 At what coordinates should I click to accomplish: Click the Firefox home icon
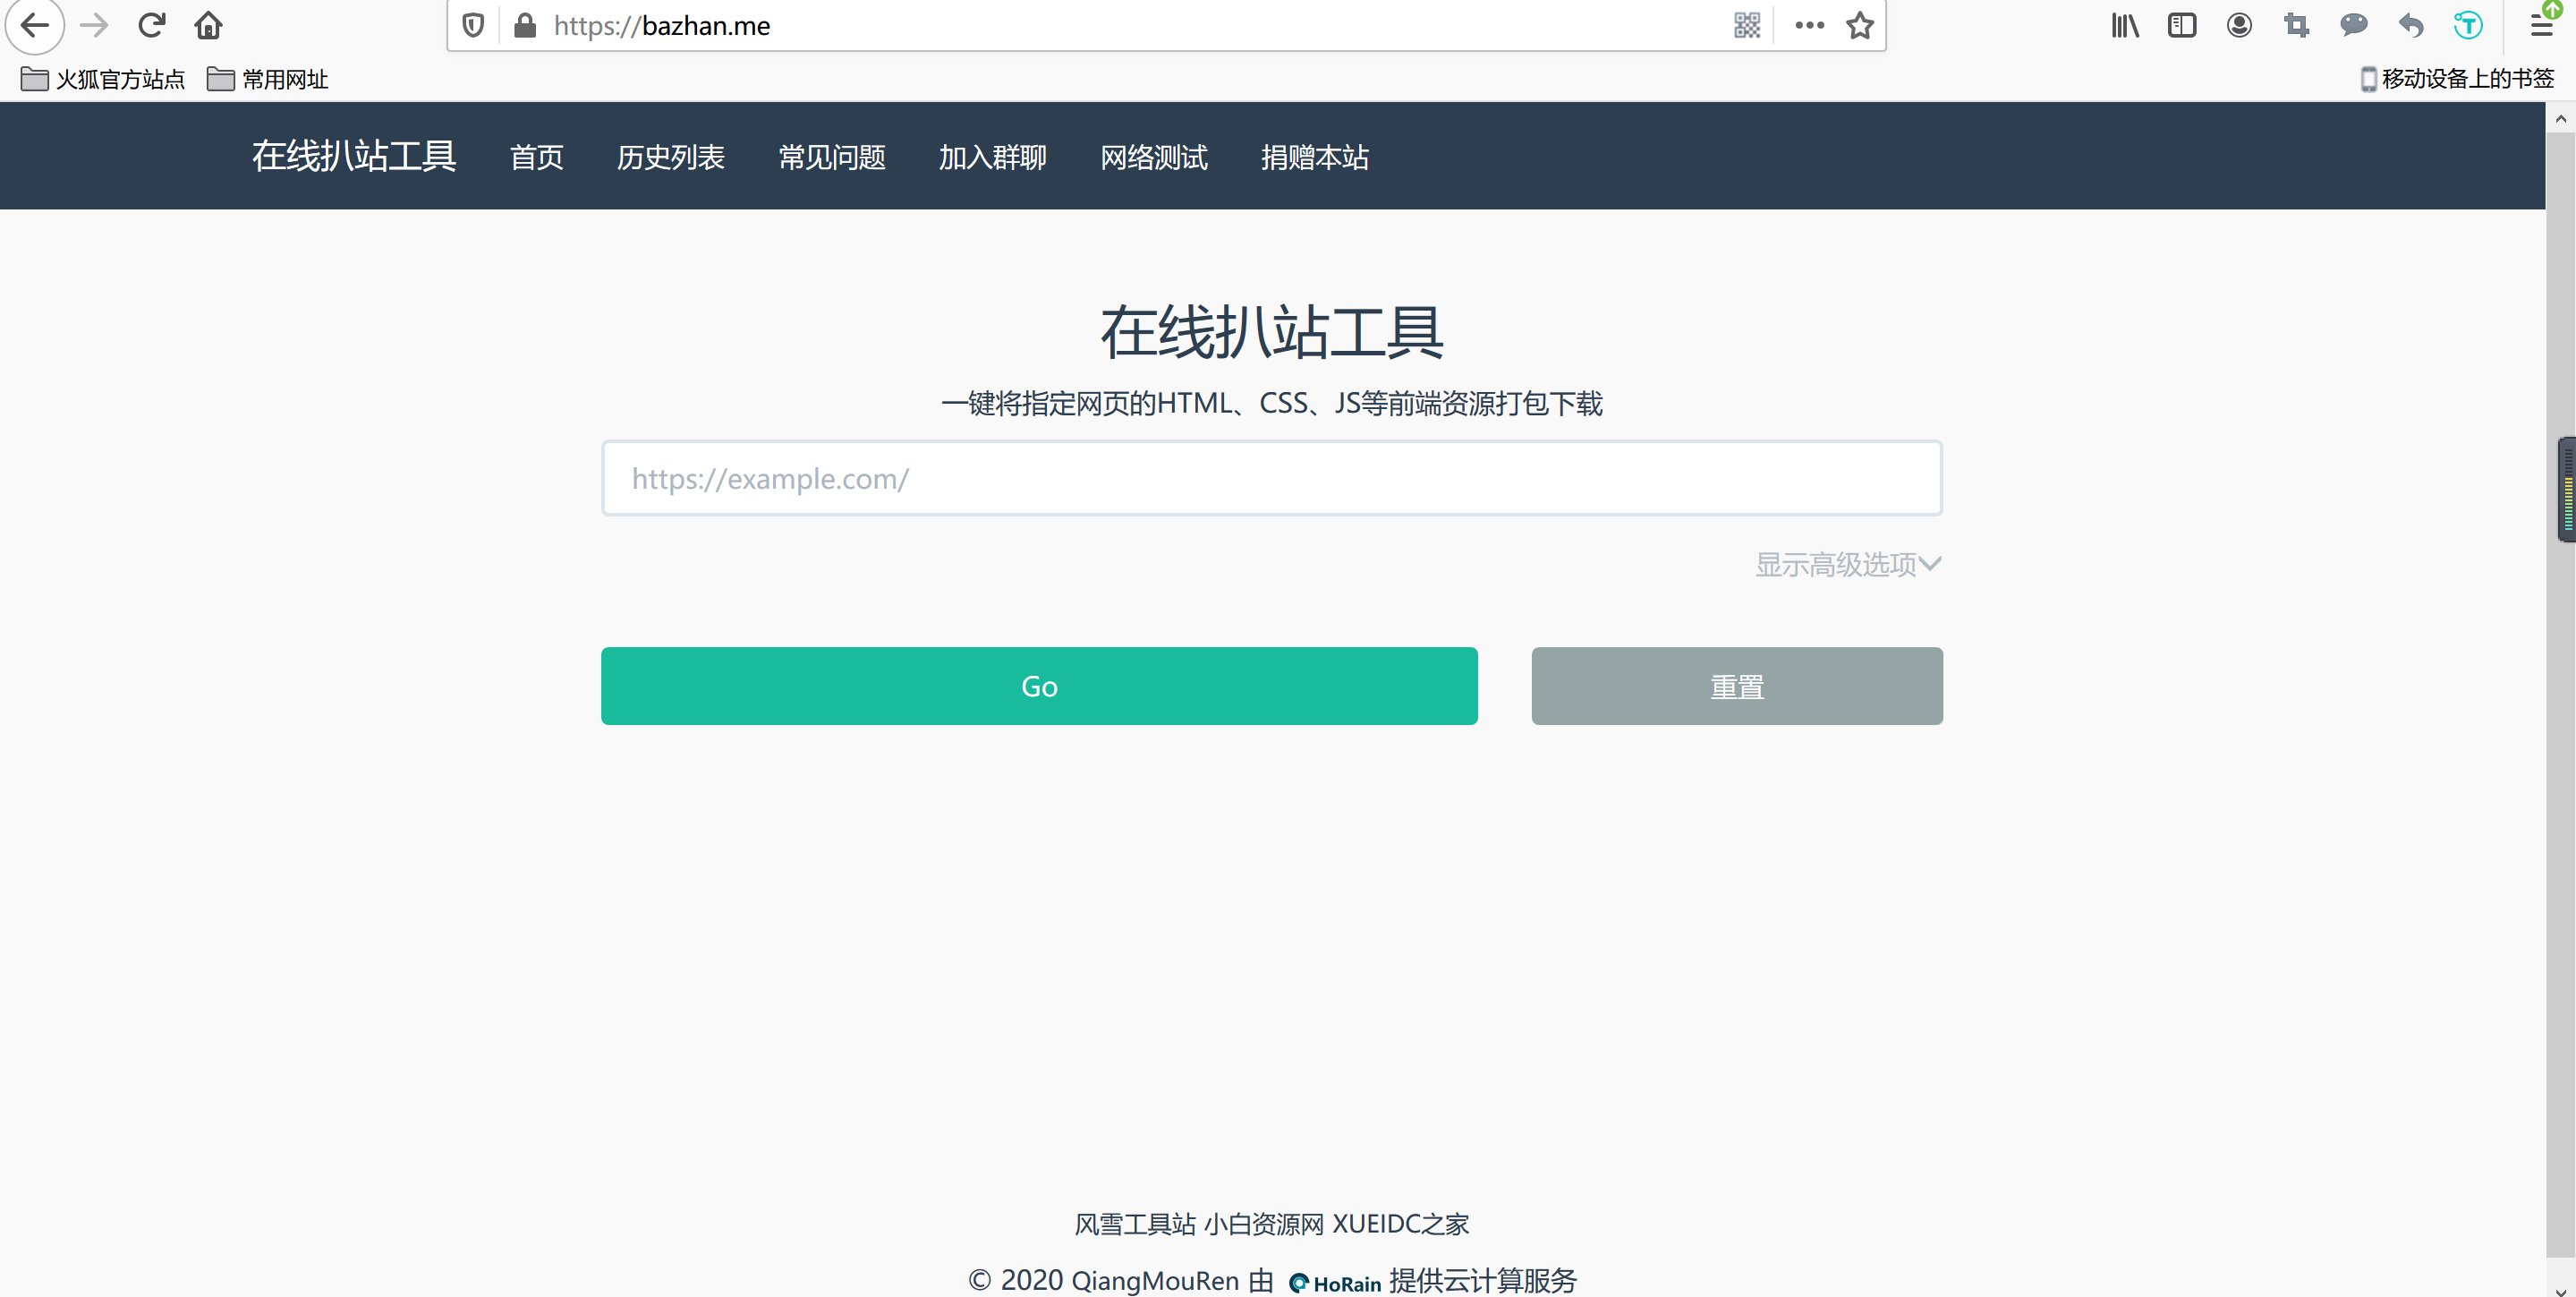pos(208,25)
